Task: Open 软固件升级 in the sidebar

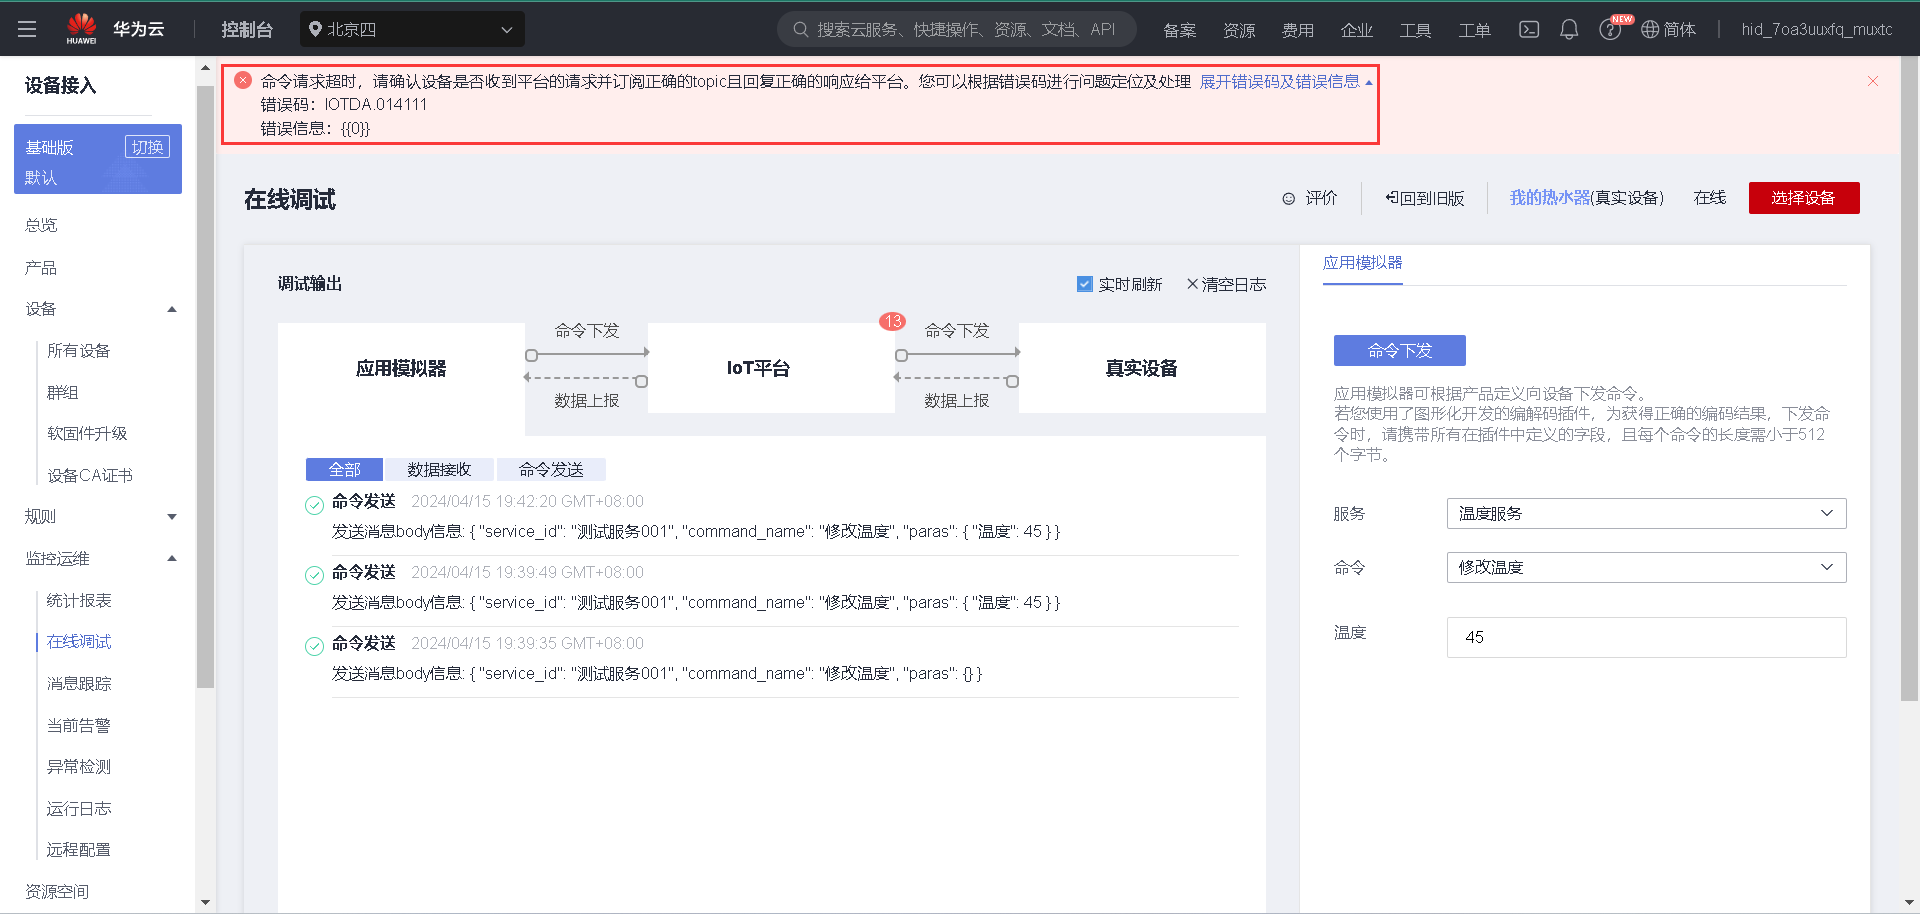Action: (x=87, y=433)
